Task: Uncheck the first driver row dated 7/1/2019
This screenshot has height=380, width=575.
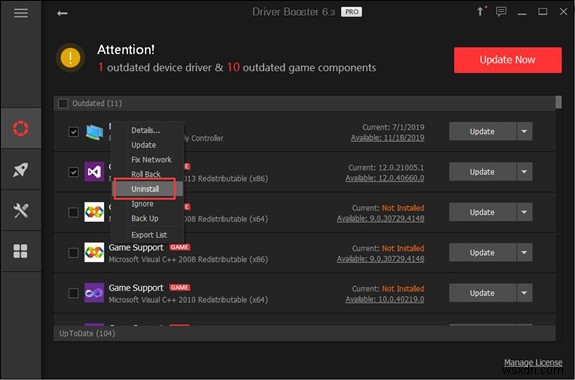Action: click(73, 132)
